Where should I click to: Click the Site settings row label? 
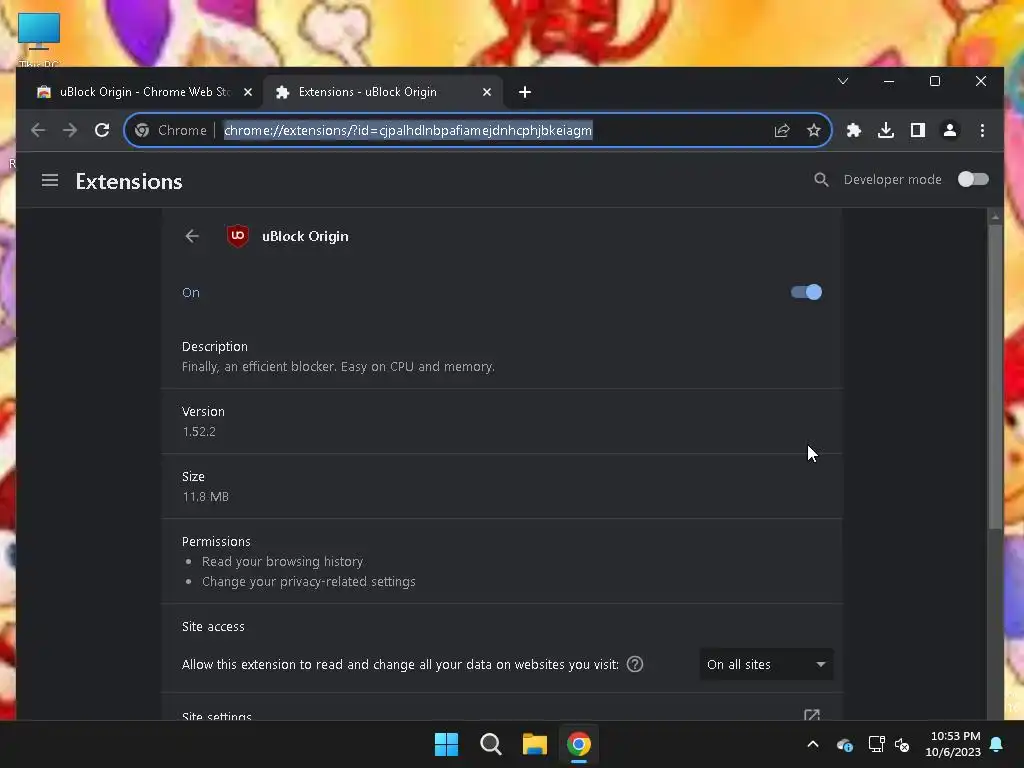(x=217, y=715)
